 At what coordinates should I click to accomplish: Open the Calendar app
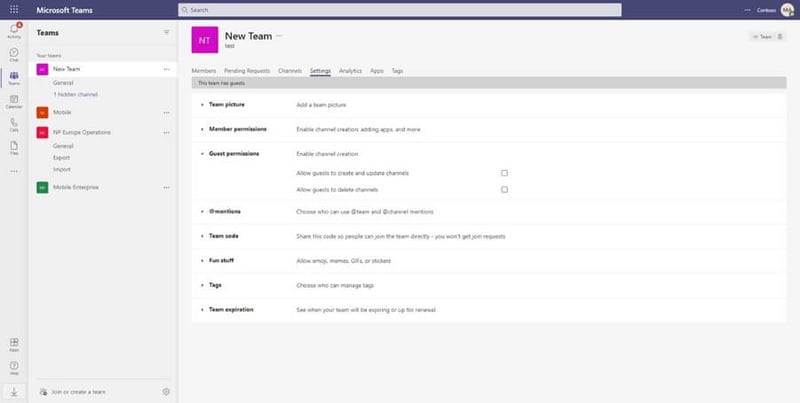pyautogui.click(x=14, y=102)
